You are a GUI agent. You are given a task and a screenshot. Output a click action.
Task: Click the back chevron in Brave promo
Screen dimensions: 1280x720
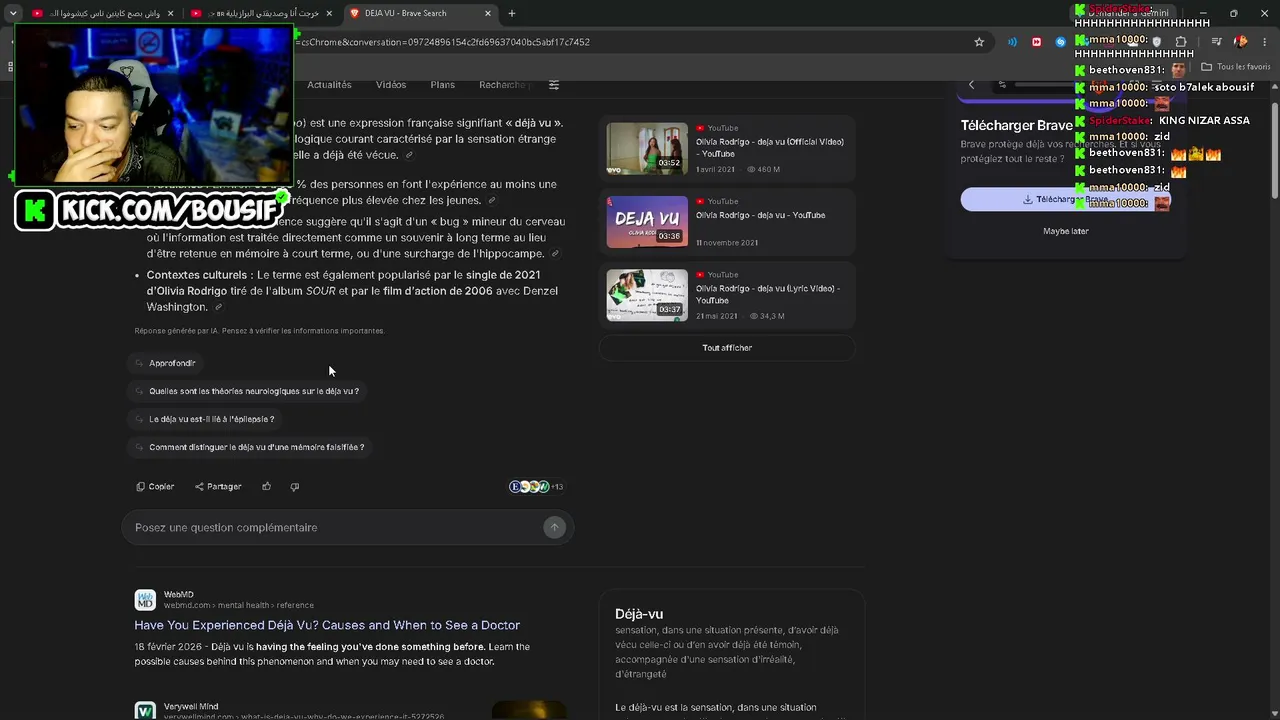971,85
